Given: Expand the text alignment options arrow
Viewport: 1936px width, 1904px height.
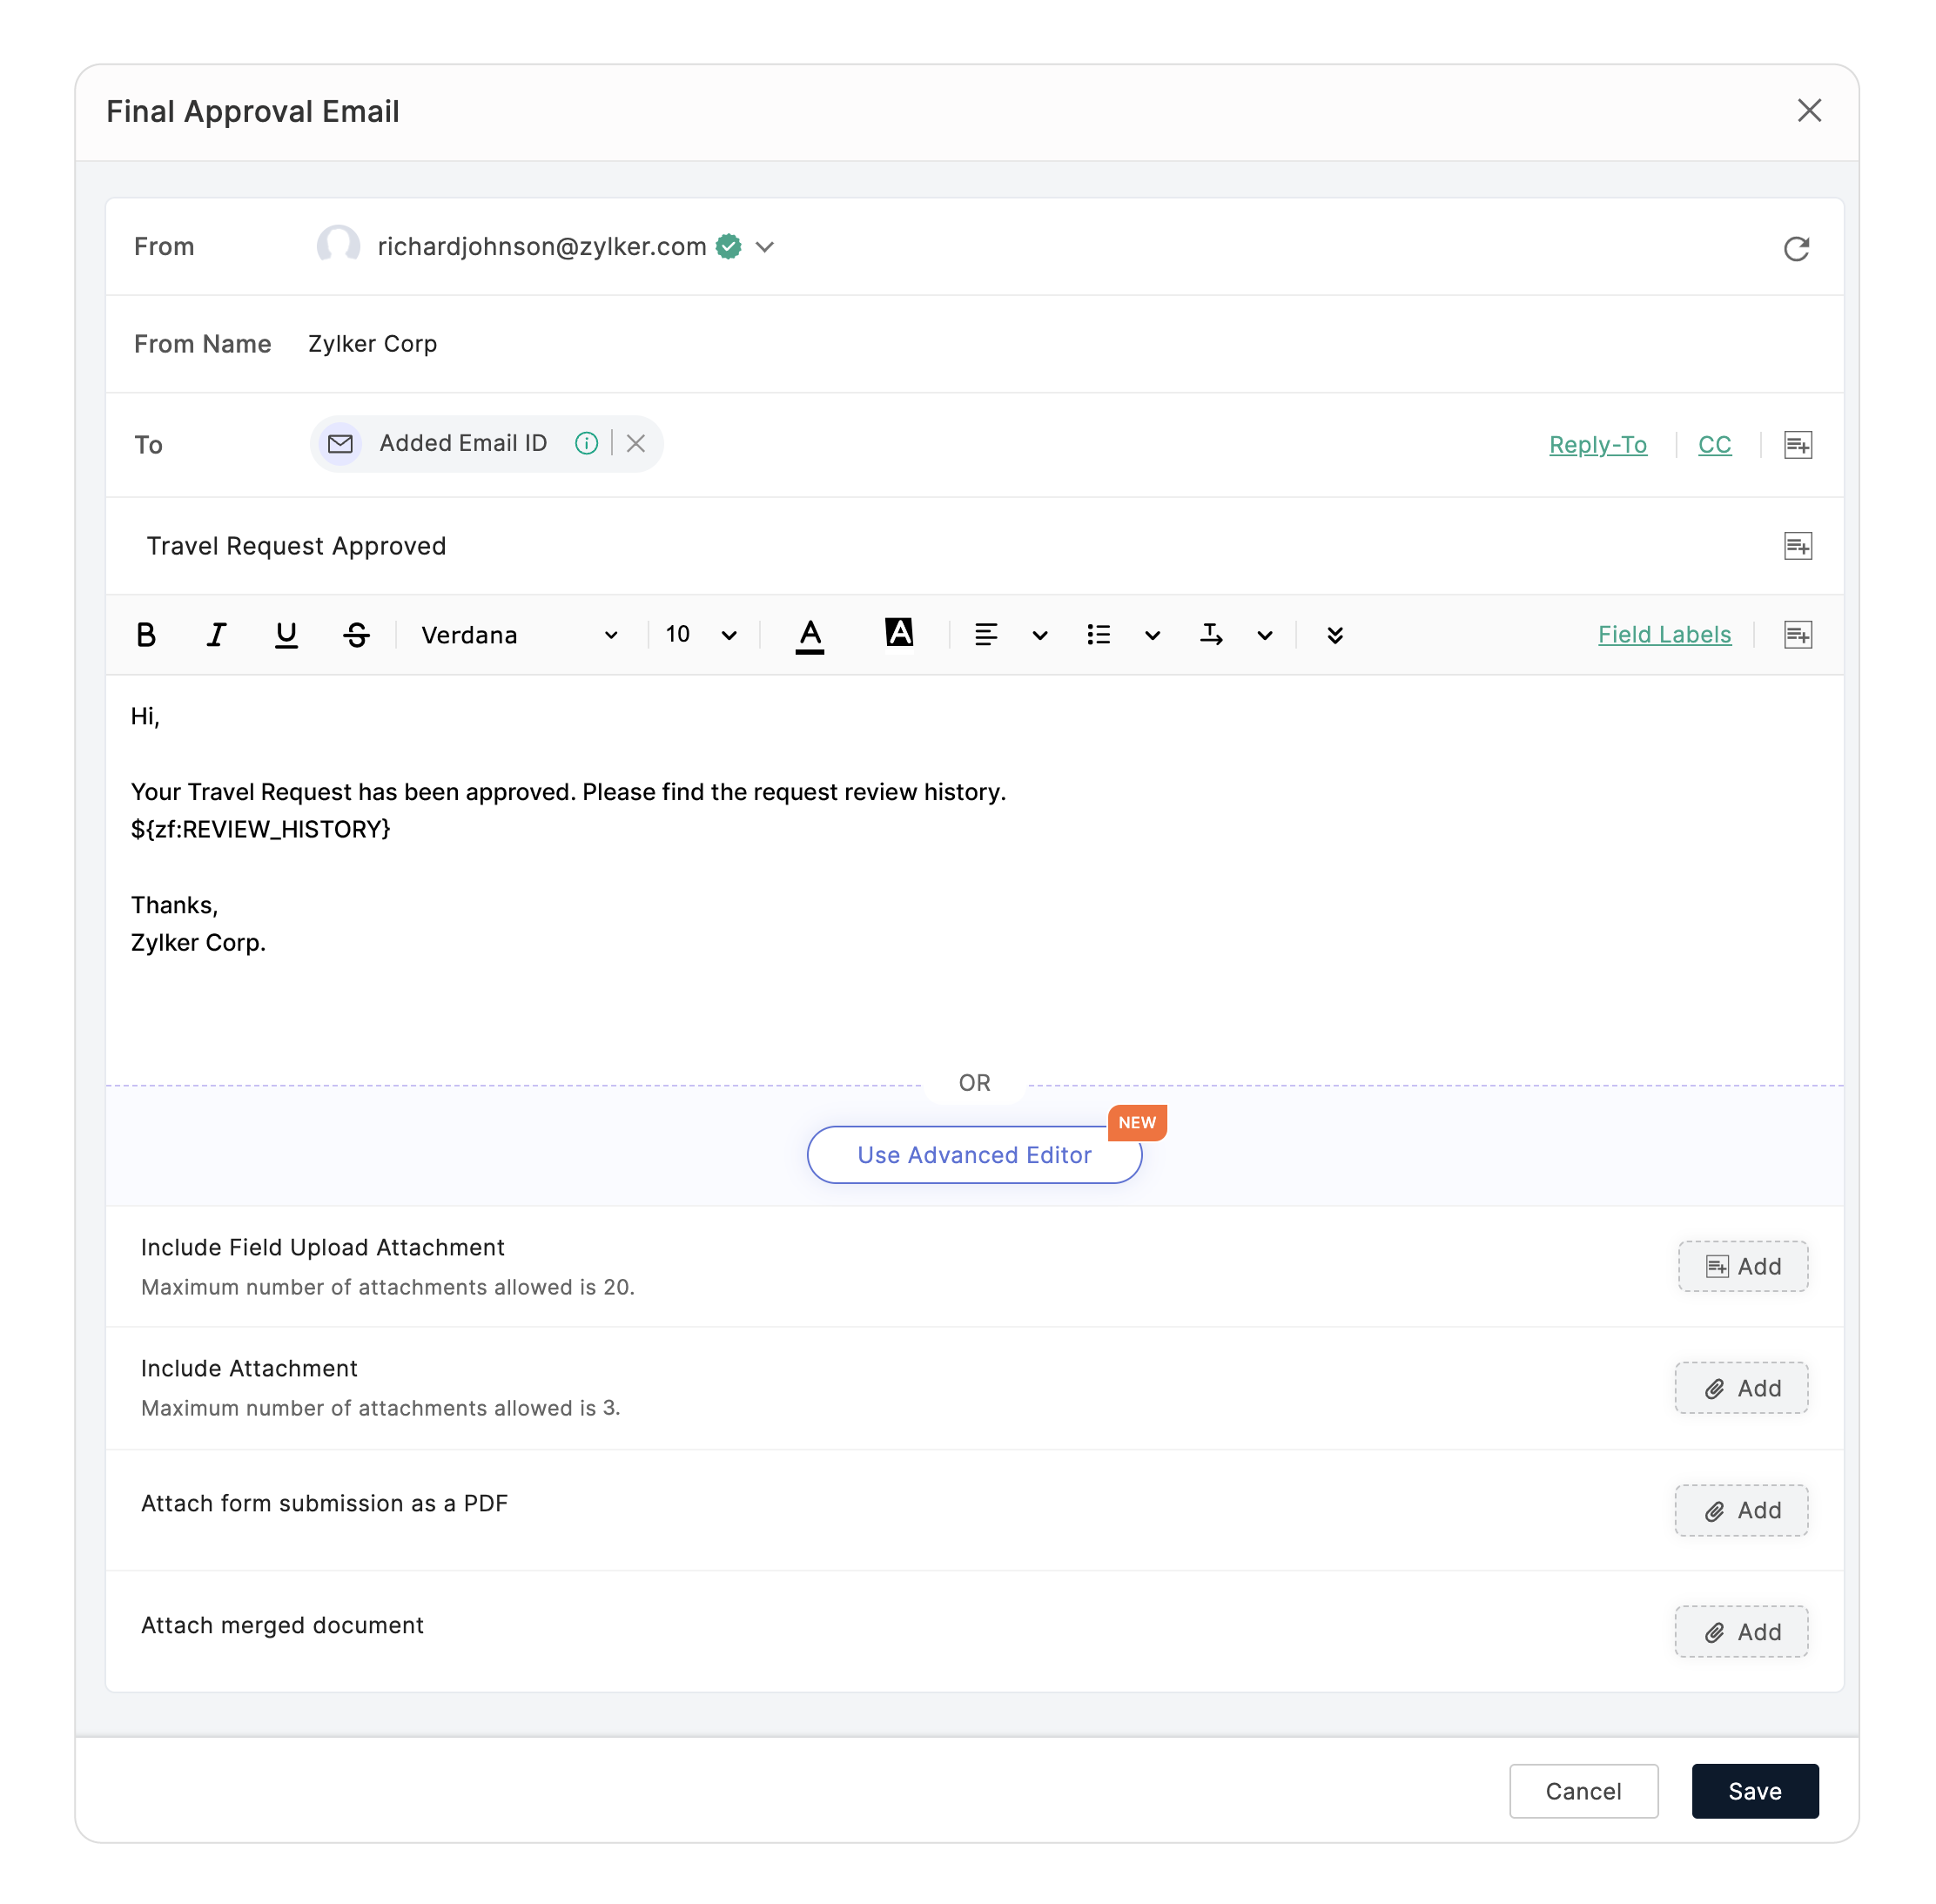Looking at the screenshot, I should point(1040,635).
